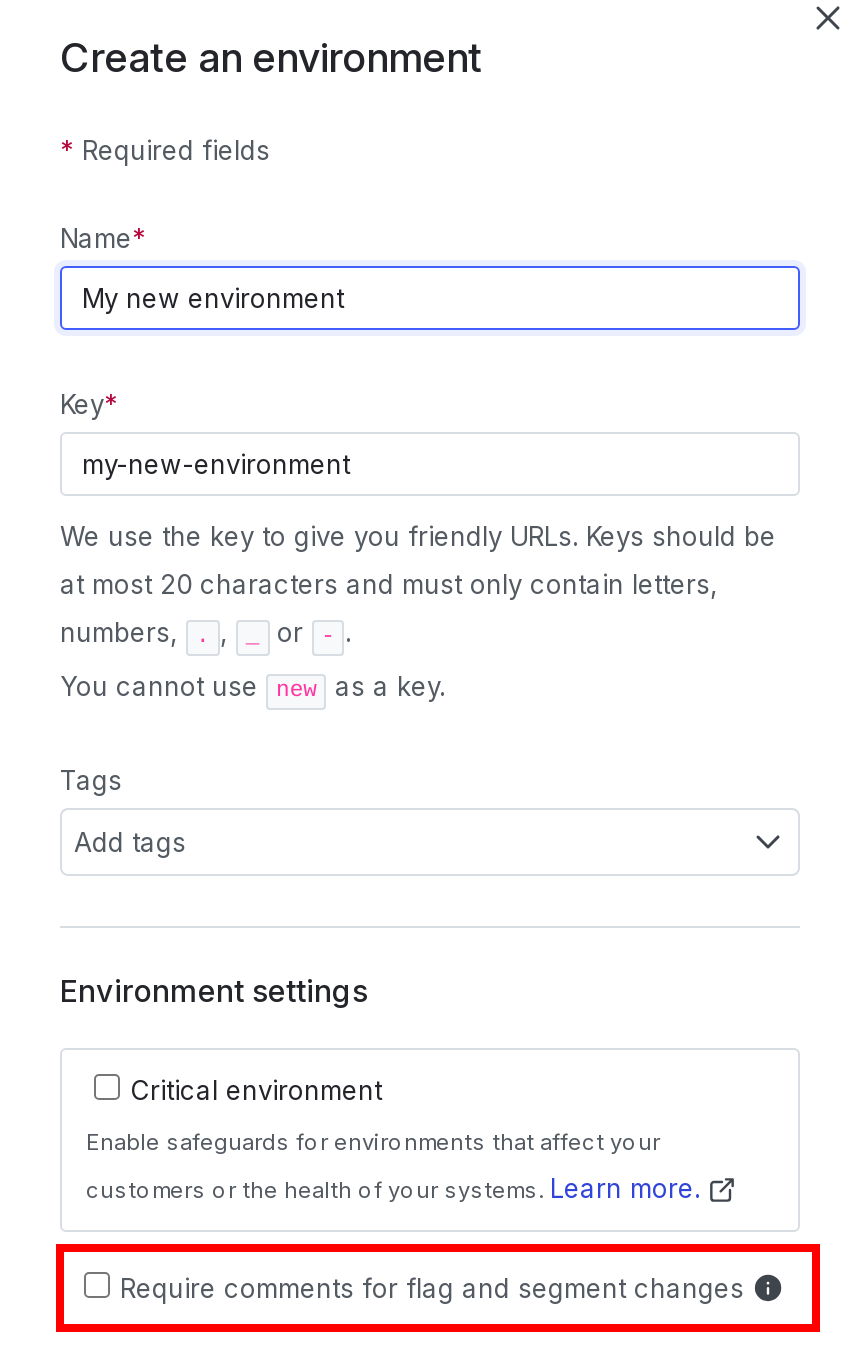Focus the My new environment name field
This screenshot has width=860, height=1346.
(430, 298)
